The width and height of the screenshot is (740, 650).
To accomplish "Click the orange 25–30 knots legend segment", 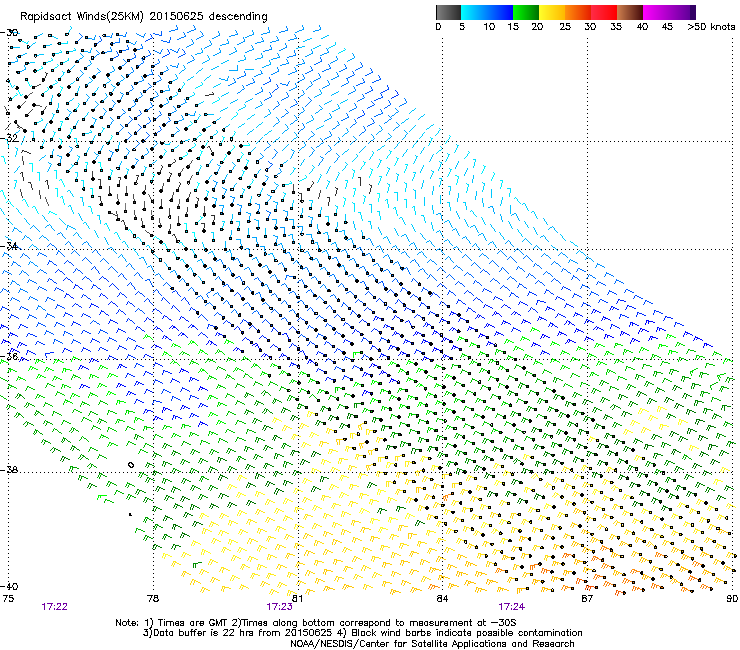I will click(578, 12).
